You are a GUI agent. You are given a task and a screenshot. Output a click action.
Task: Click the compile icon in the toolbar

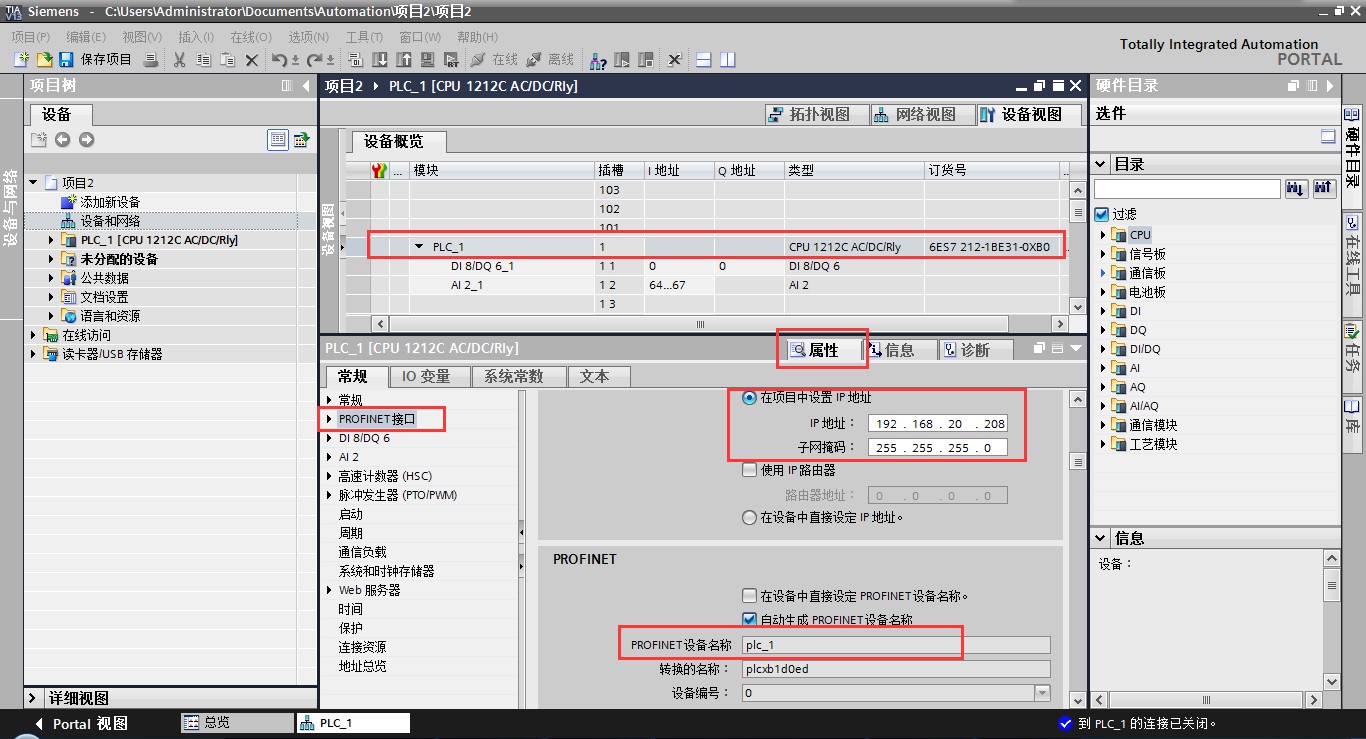coord(356,60)
